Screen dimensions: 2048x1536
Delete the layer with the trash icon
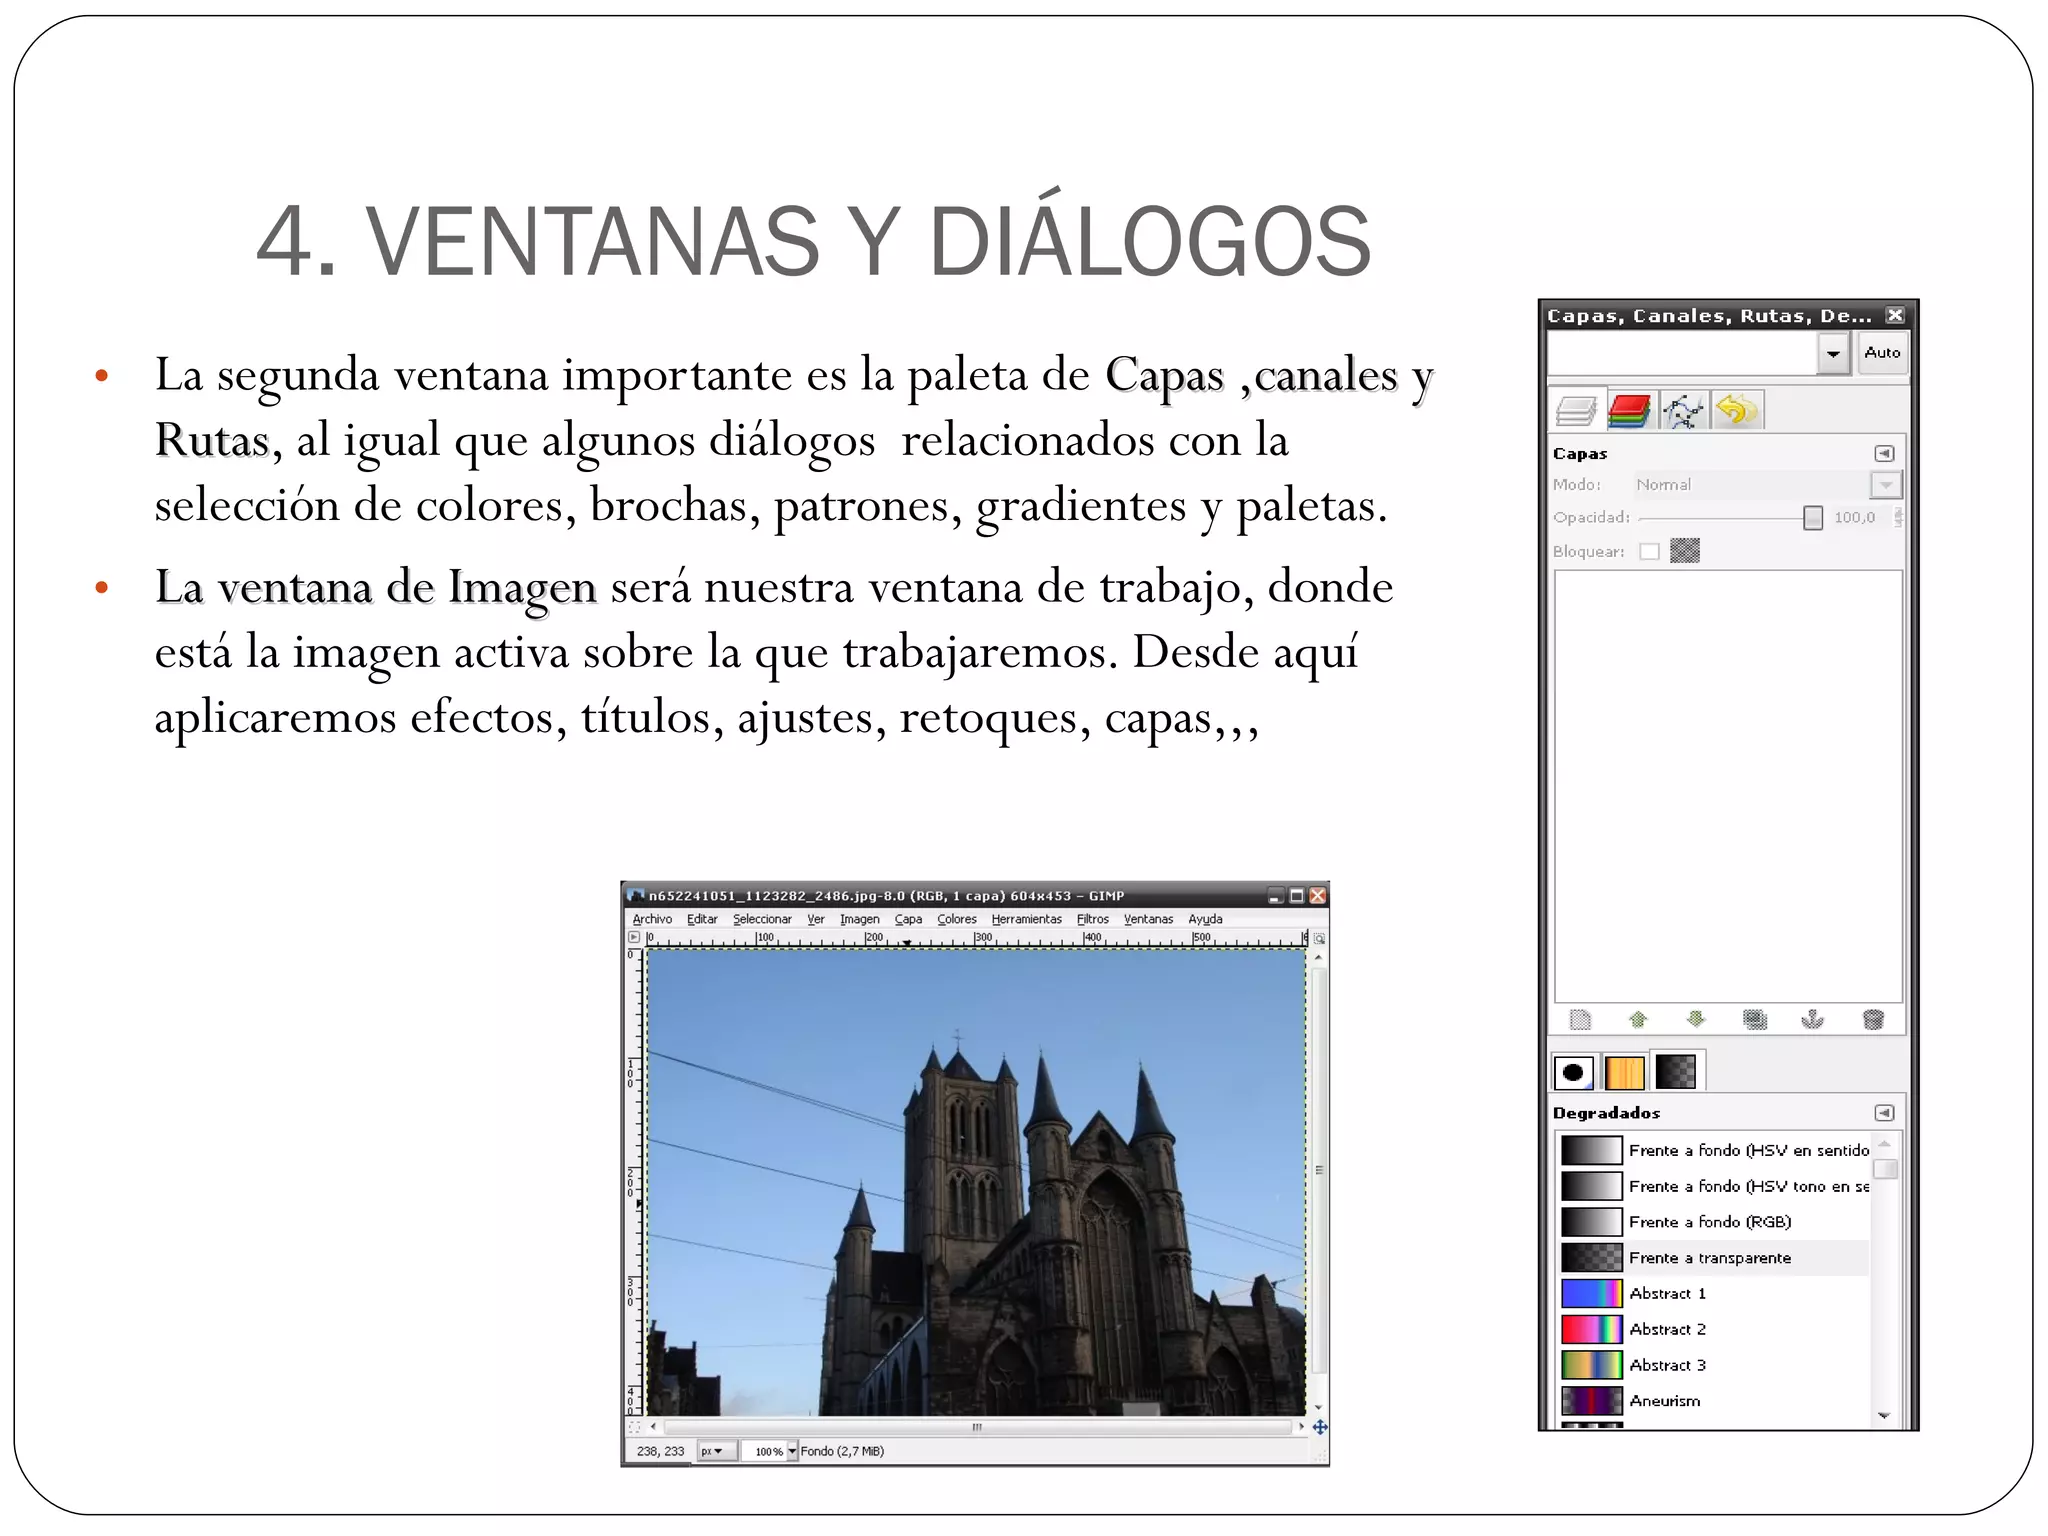[1873, 1020]
